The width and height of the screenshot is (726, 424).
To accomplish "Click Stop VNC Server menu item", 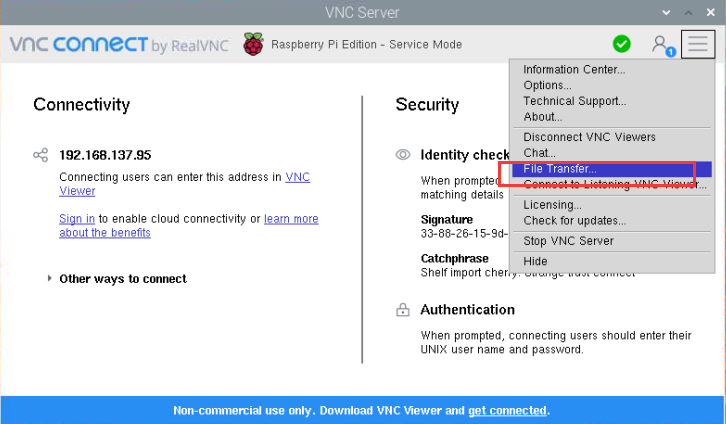I will (x=568, y=241).
